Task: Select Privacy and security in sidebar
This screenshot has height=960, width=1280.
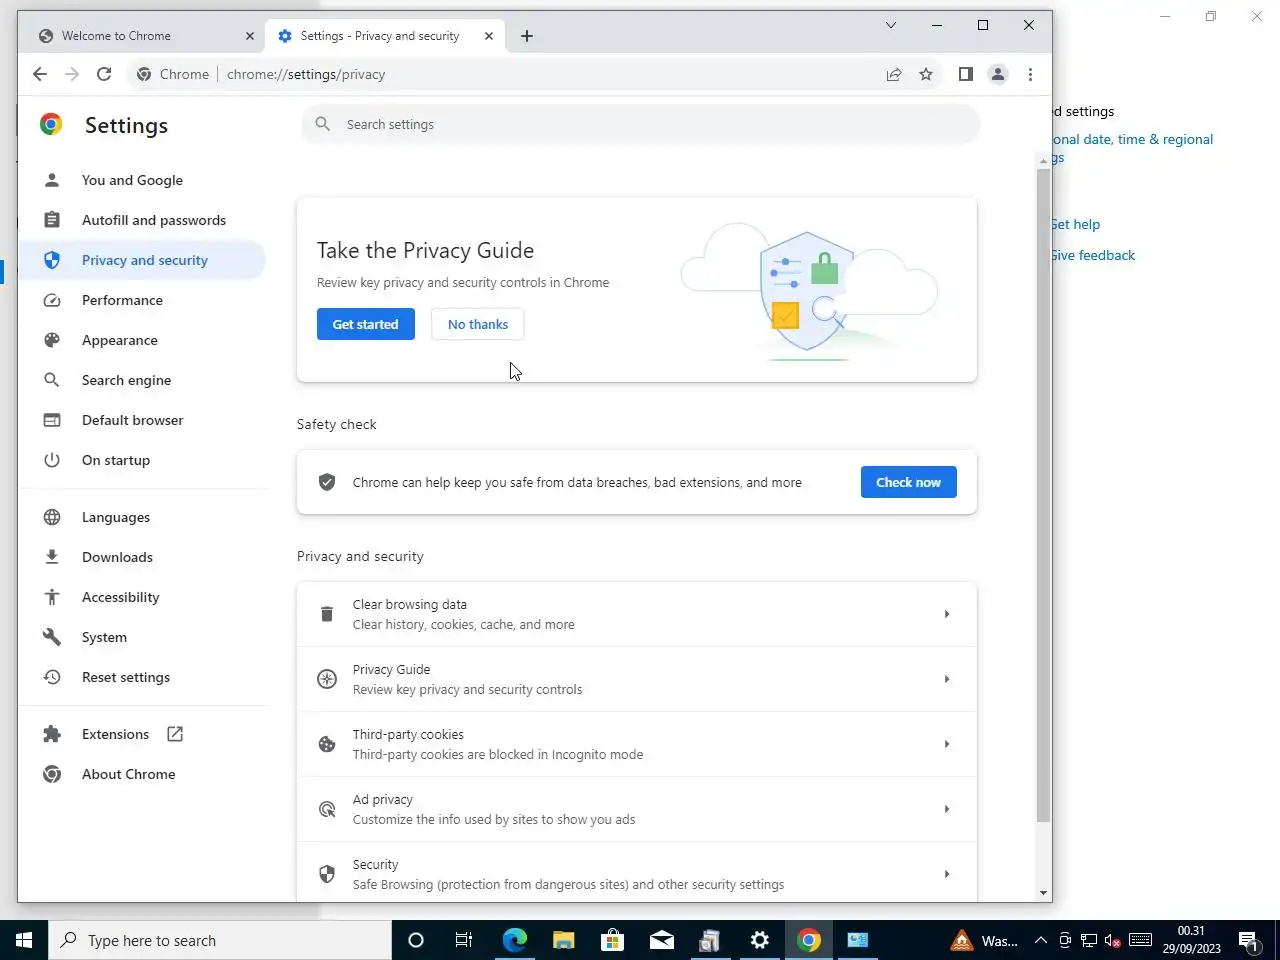Action: [x=144, y=260]
